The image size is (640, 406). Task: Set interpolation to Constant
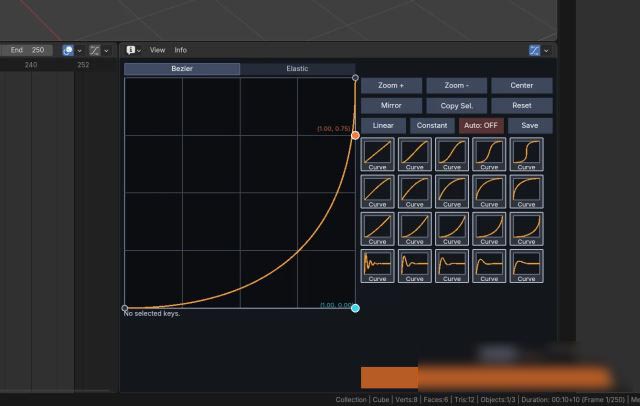tap(432, 125)
